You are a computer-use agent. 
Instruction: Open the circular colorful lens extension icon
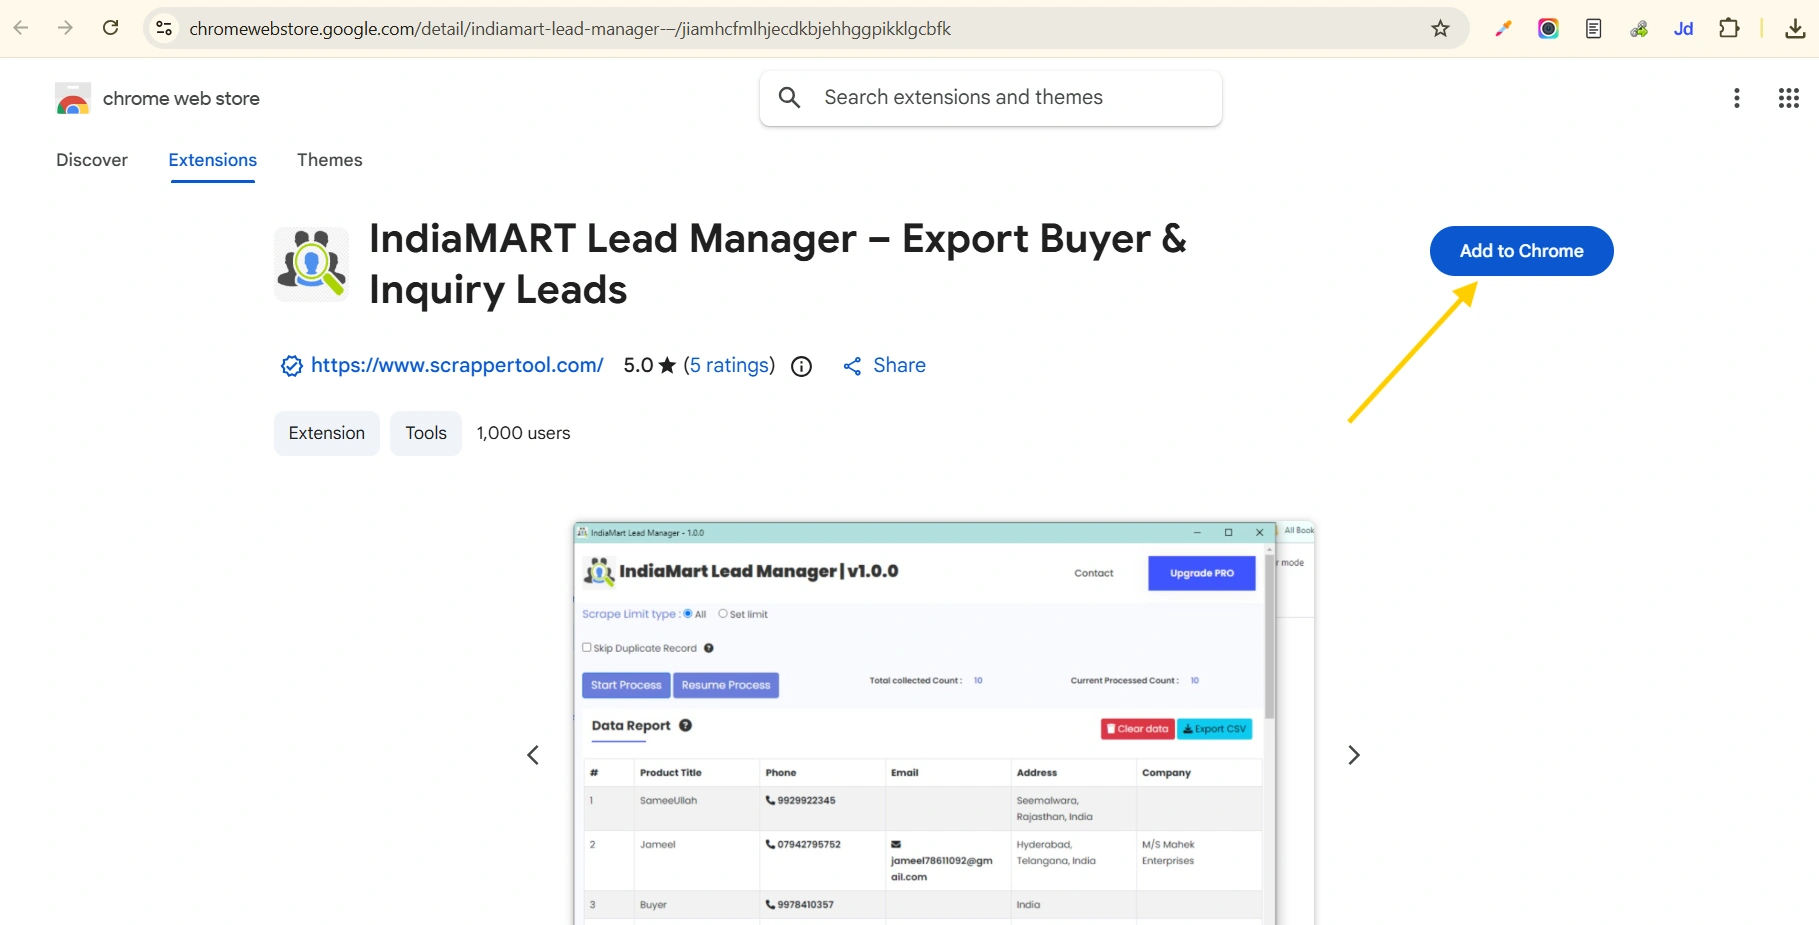[x=1548, y=28]
